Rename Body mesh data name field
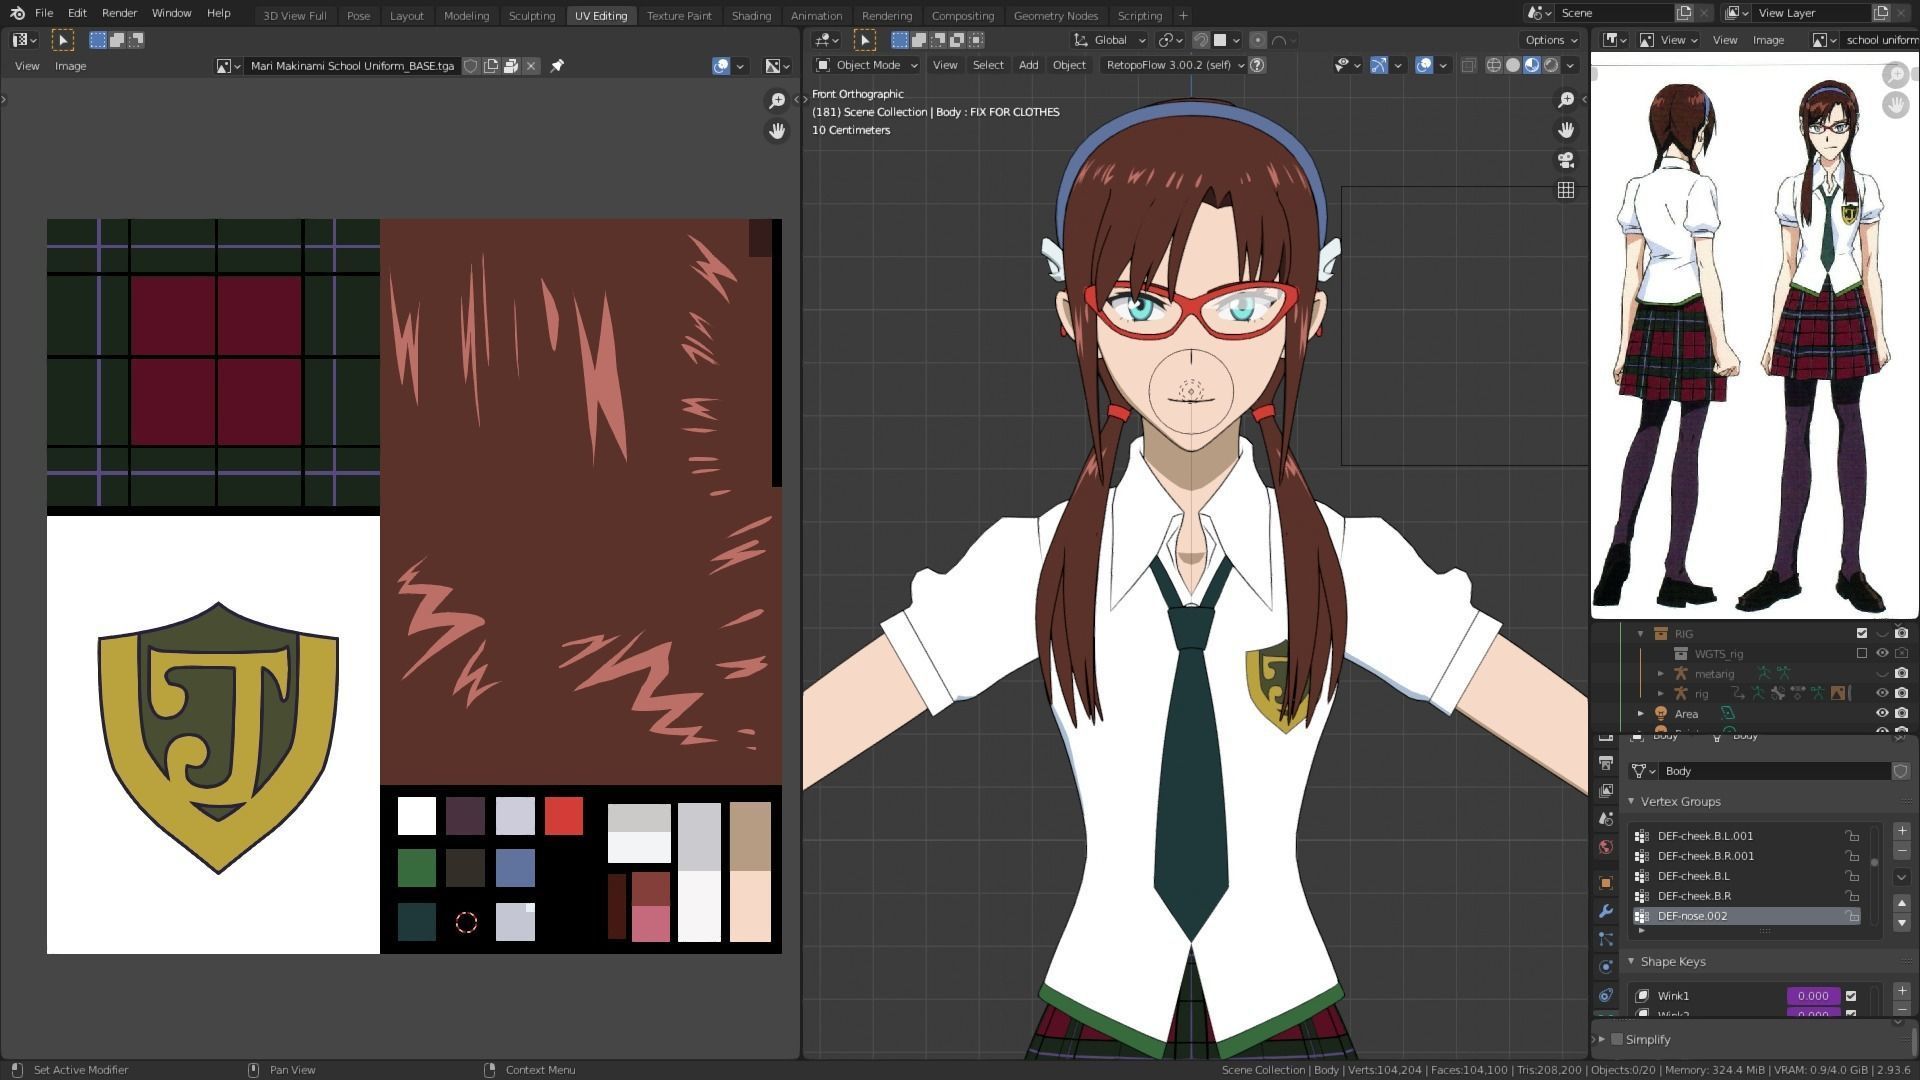 coord(1774,771)
